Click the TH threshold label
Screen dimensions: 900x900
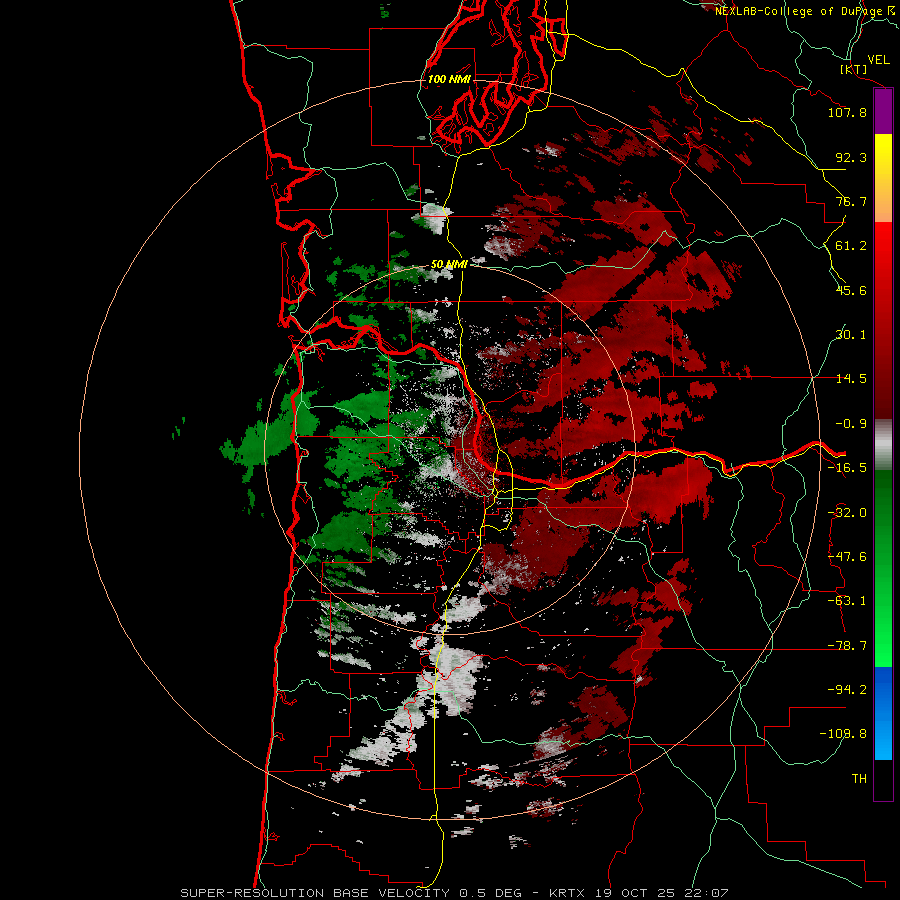(x=859, y=779)
